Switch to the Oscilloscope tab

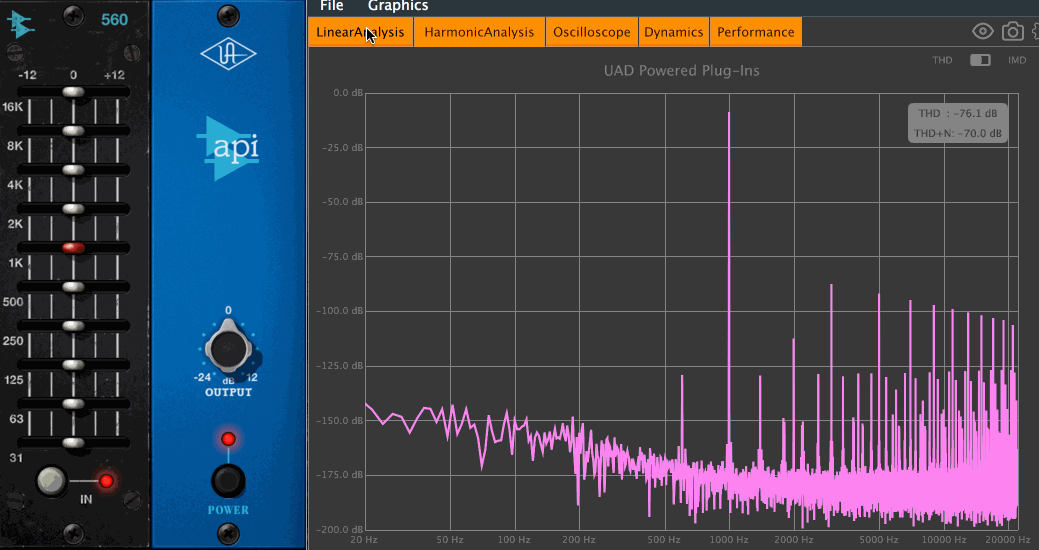point(592,32)
